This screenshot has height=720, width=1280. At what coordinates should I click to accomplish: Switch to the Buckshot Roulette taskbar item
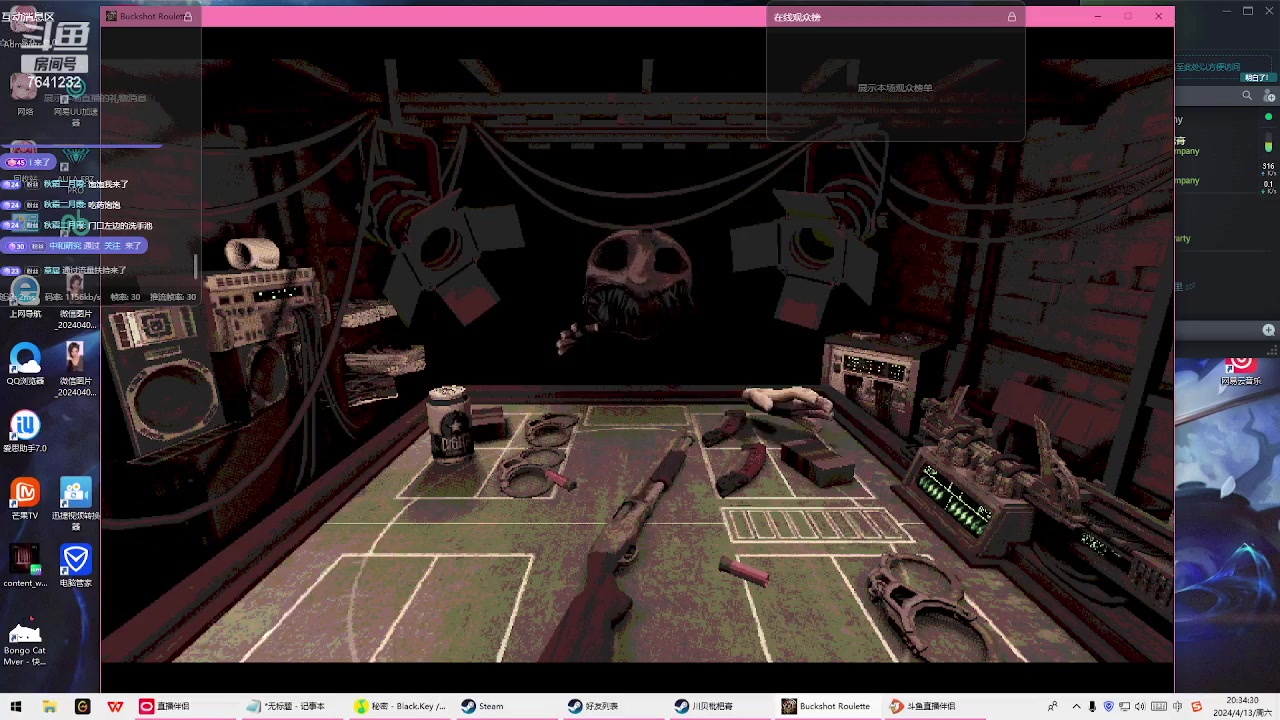[826, 706]
